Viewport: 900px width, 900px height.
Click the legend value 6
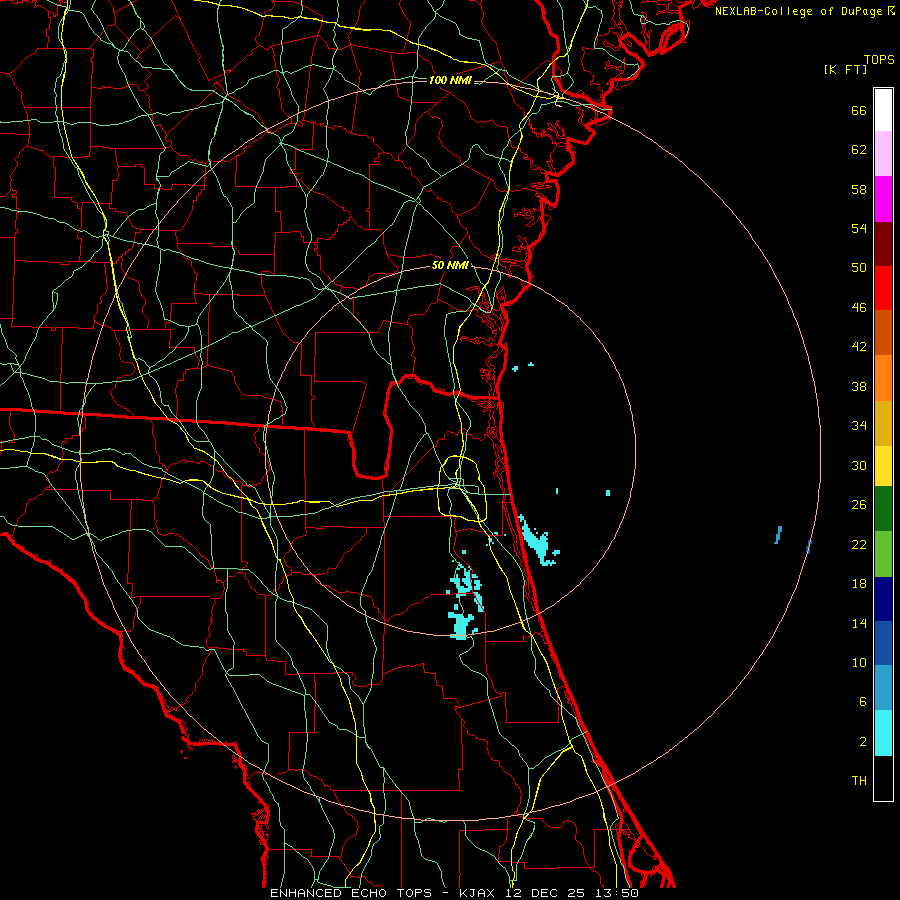tap(862, 701)
